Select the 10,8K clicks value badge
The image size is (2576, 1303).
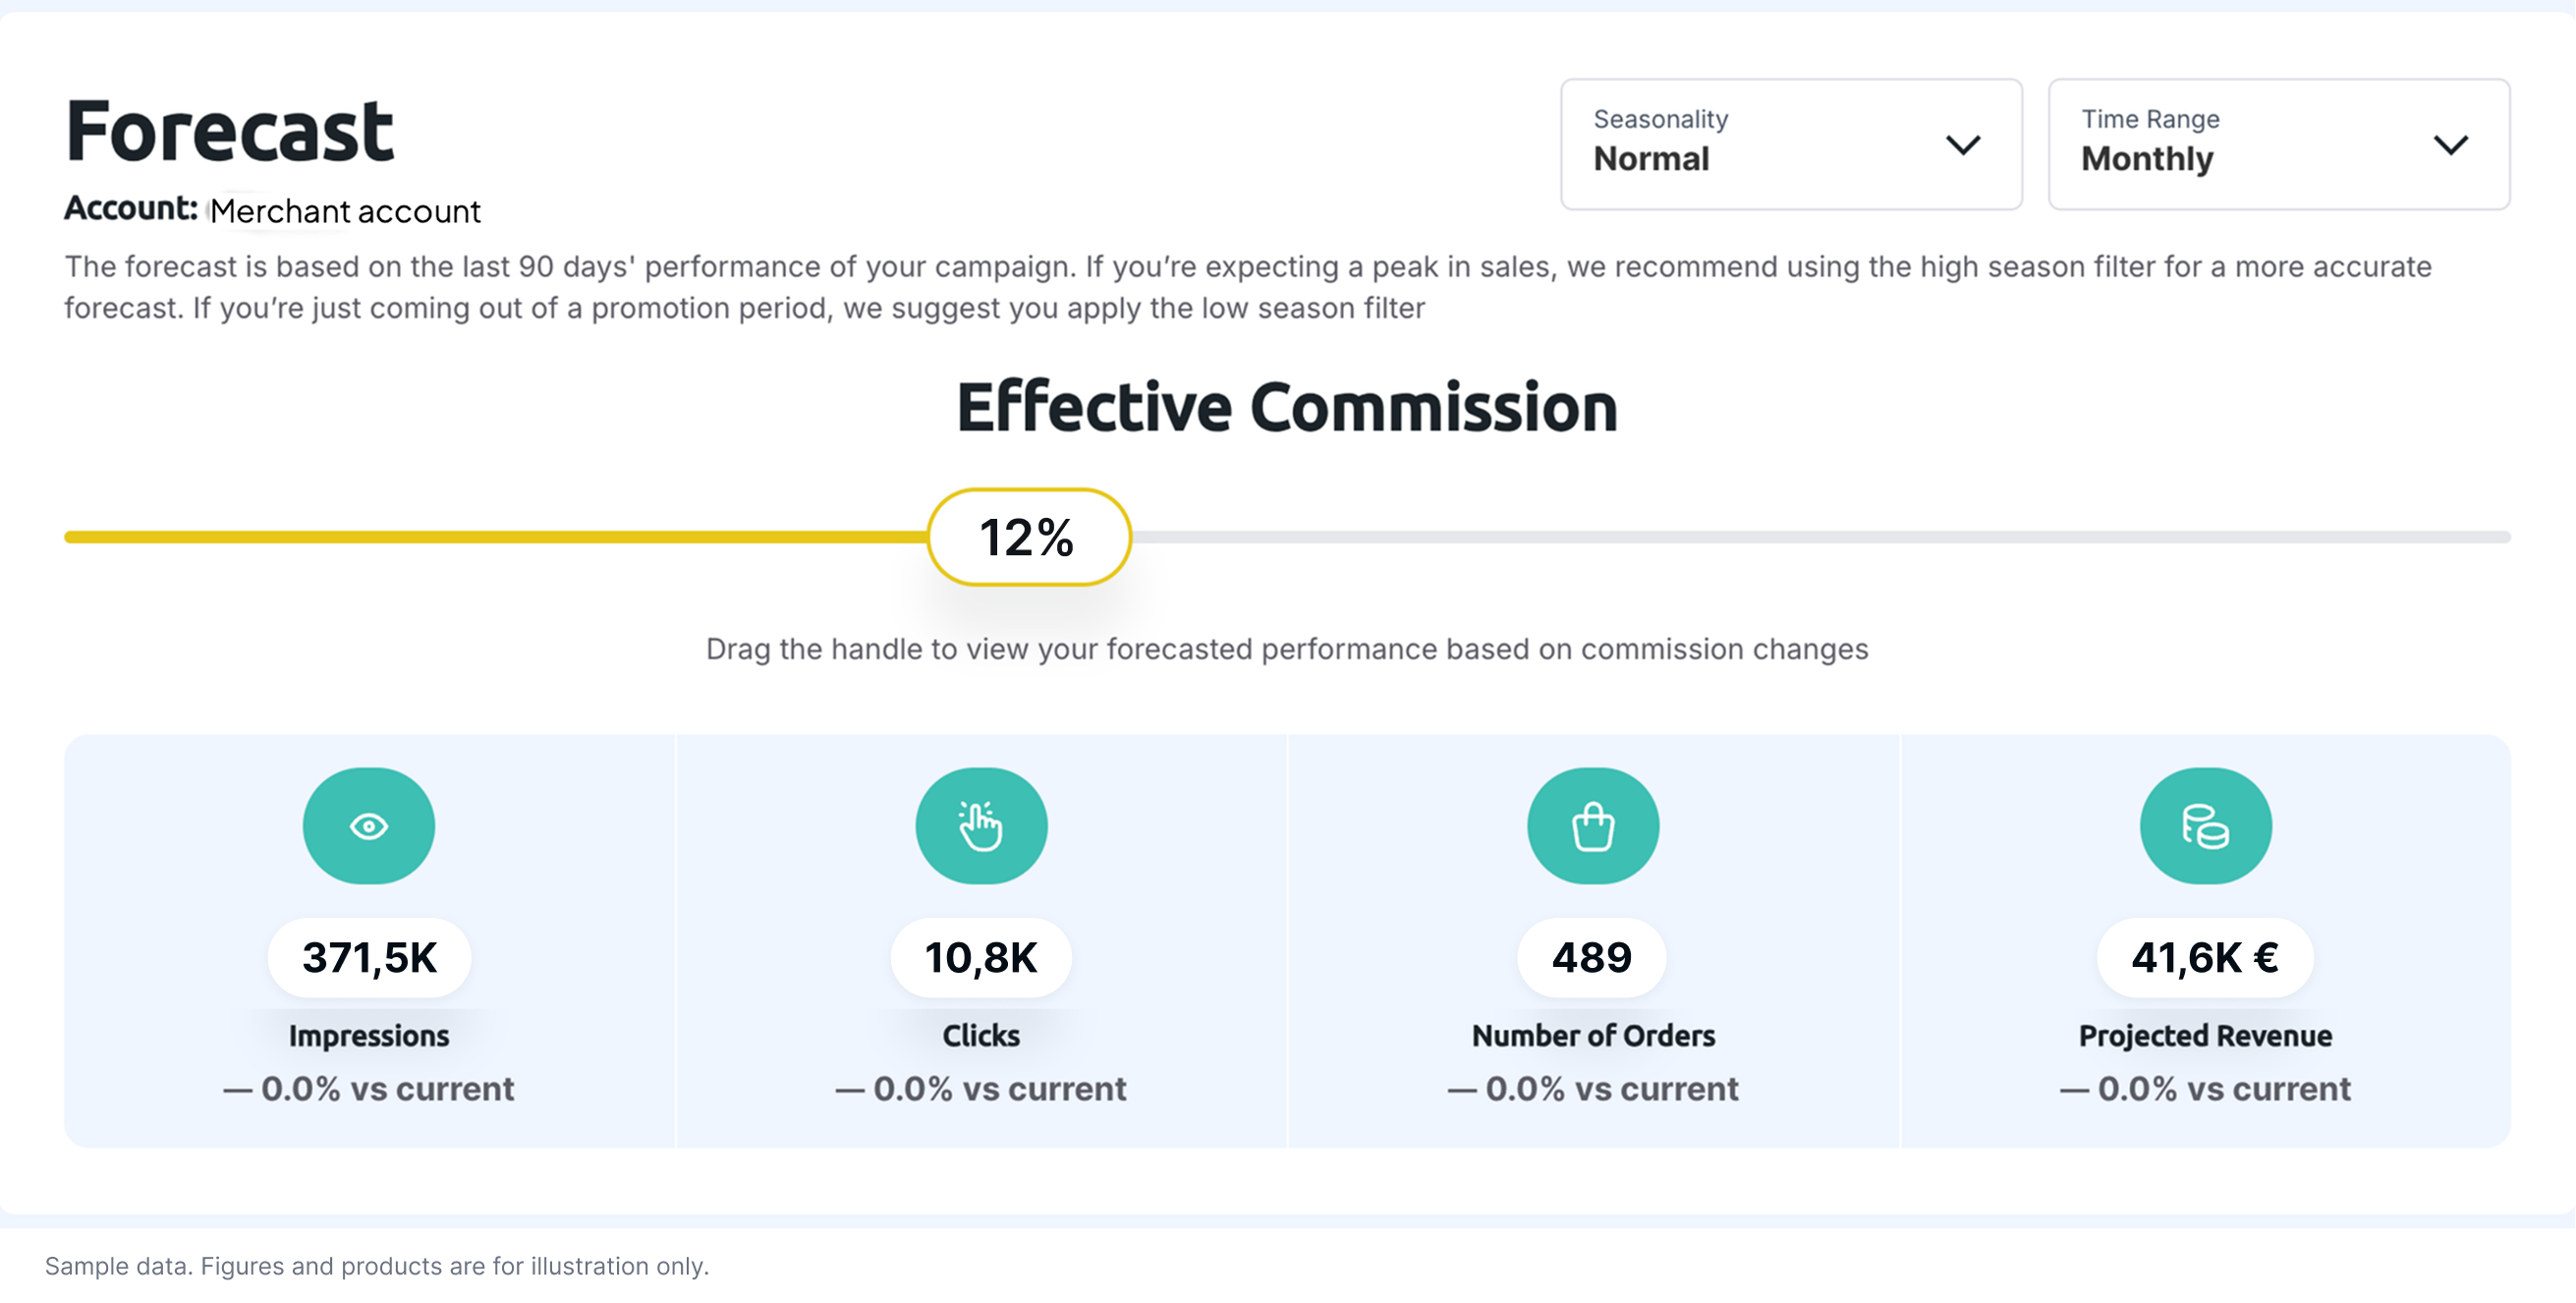tap(981, 957)
